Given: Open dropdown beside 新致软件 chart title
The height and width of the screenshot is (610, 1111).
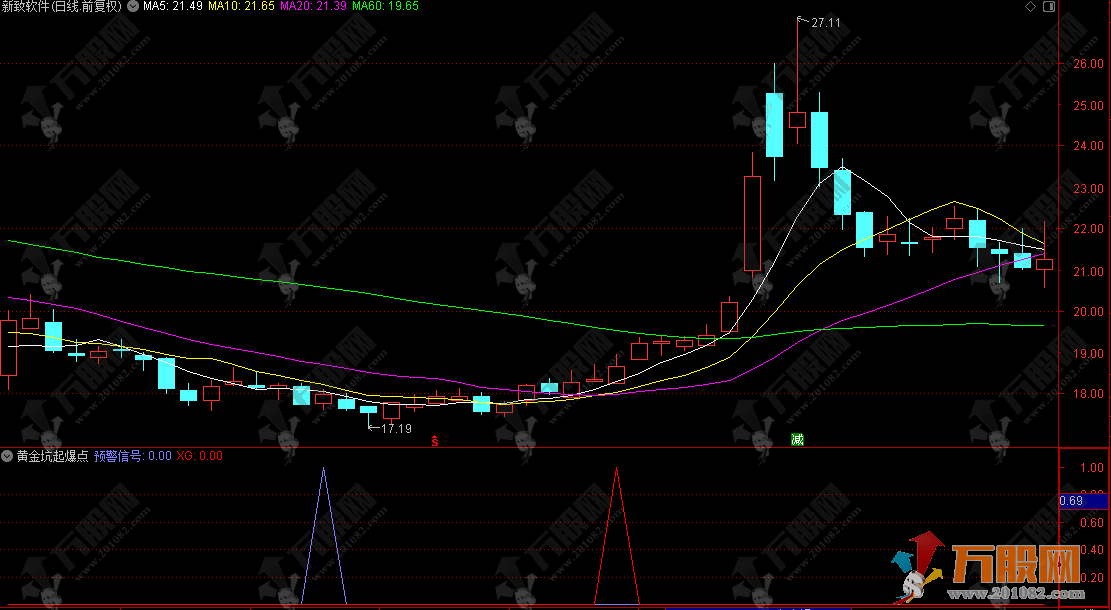Looking at the screenshot, I should (x=132, y=6).
